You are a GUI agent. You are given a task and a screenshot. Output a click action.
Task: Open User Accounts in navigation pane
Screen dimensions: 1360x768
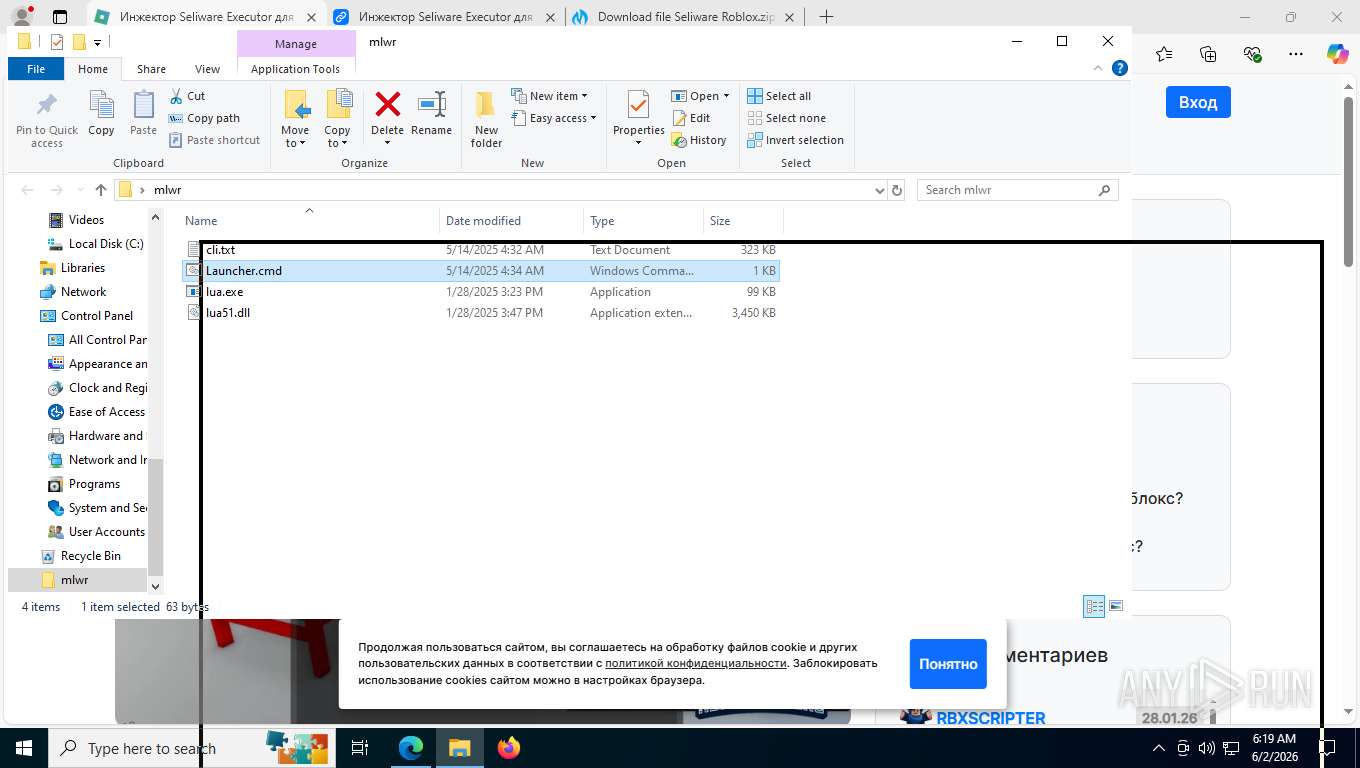pos(106,532)
